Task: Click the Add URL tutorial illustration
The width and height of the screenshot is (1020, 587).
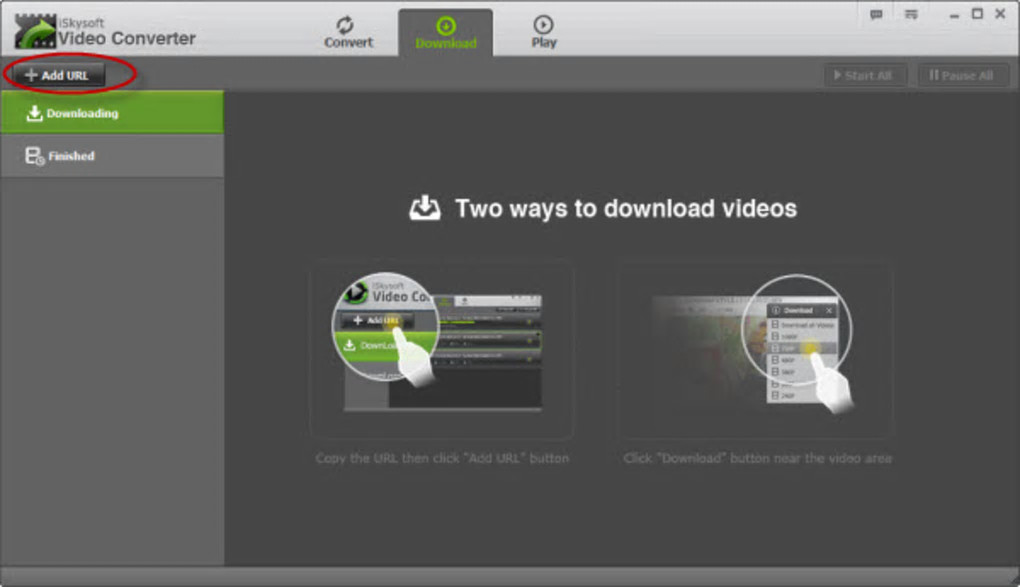Action: [x=442, y=348]
